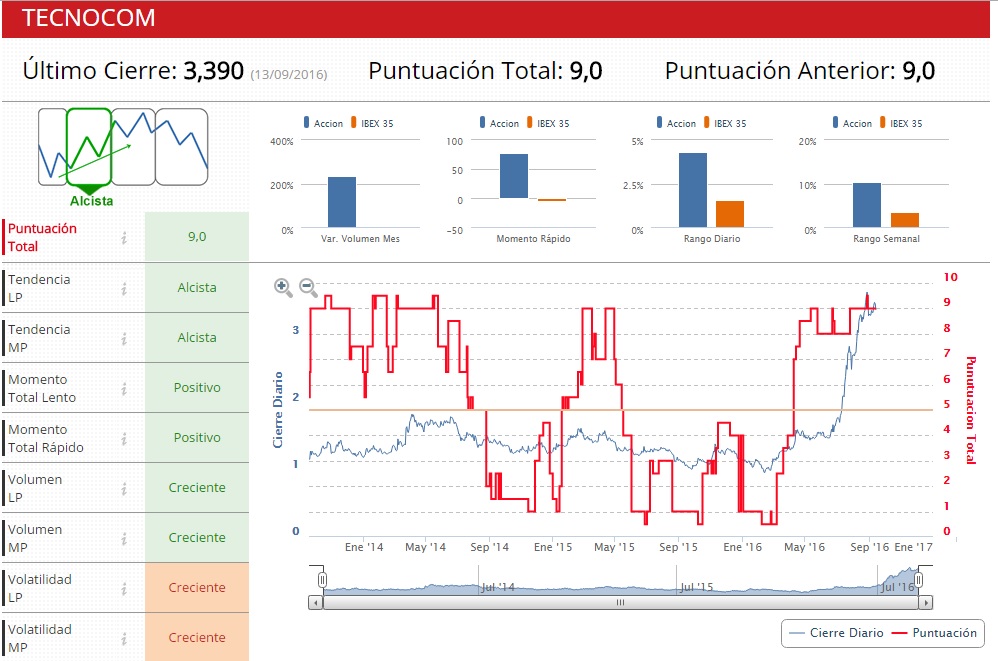998x661 pixels.
Task: Click the blue Accion bar in Rango Semanal
Action: pos(867,205)
